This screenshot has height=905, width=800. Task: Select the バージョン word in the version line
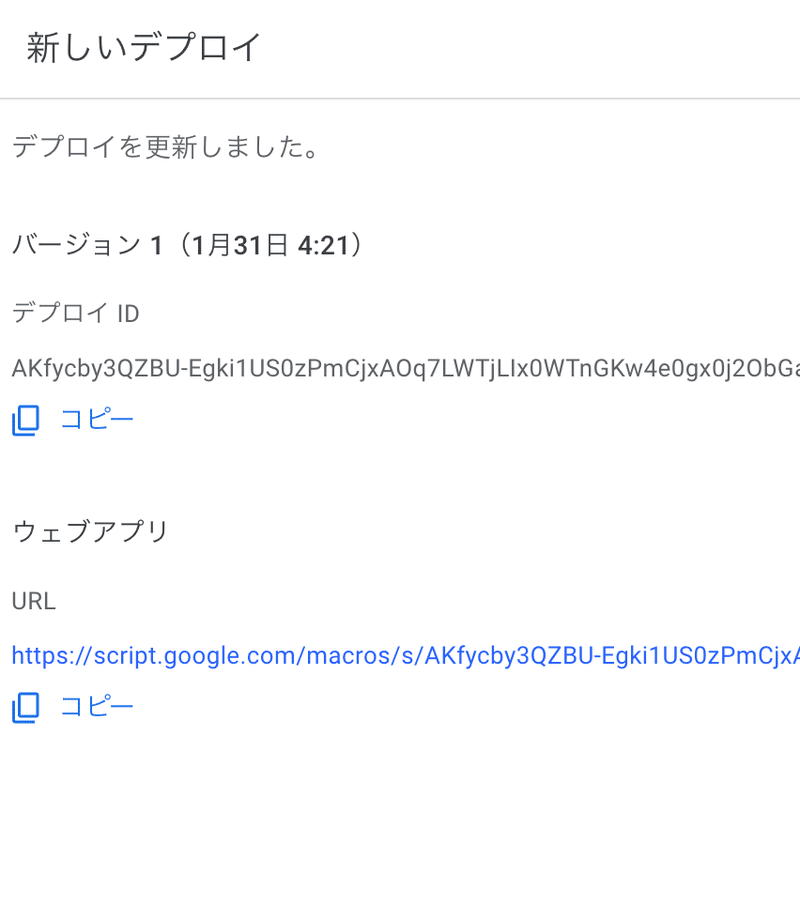(76, 245)
